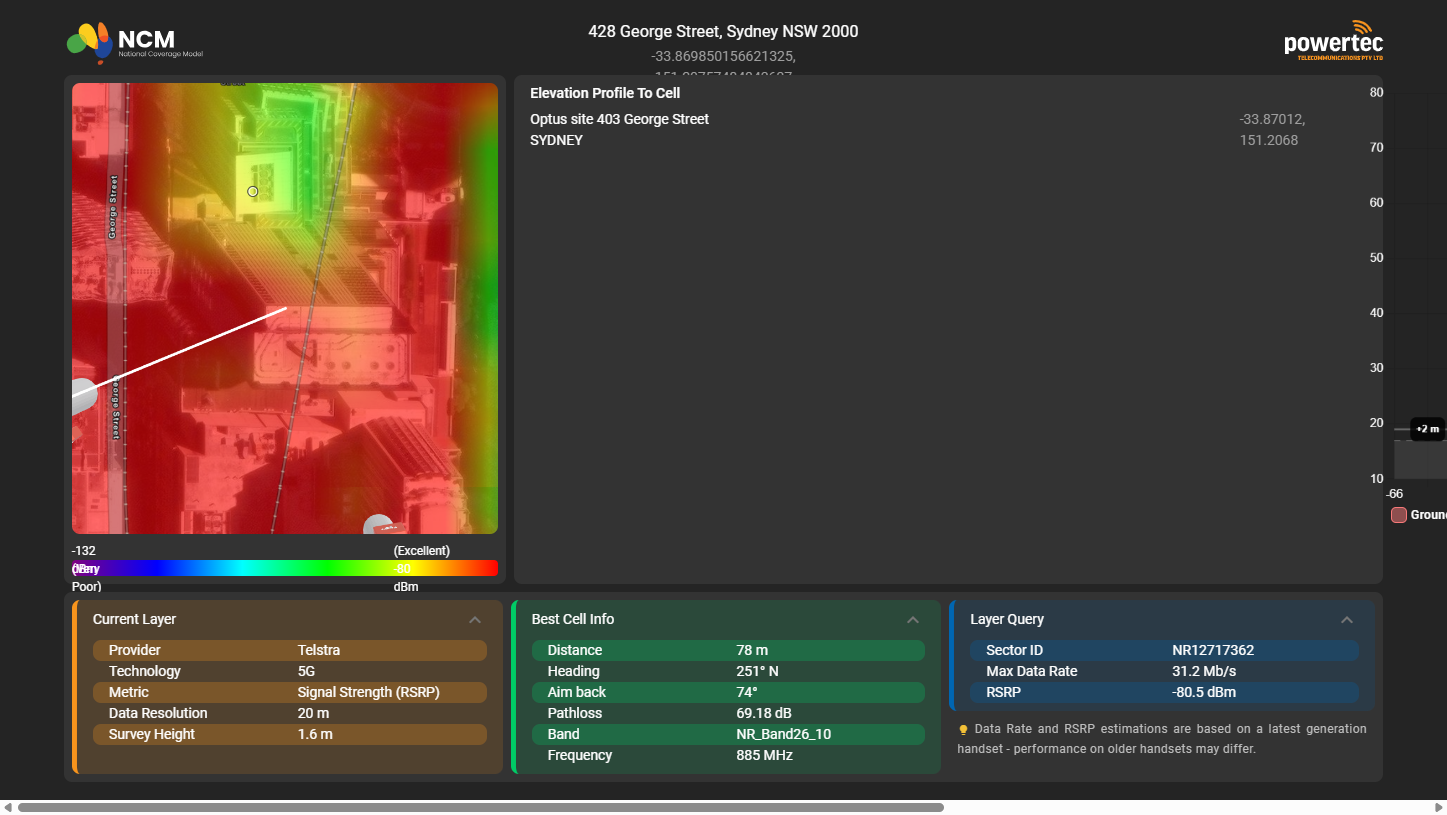Click the -132 legend minimum label
Image resolution: width=1447 pixels, height=815 pixels.
[x=84, y=551]
